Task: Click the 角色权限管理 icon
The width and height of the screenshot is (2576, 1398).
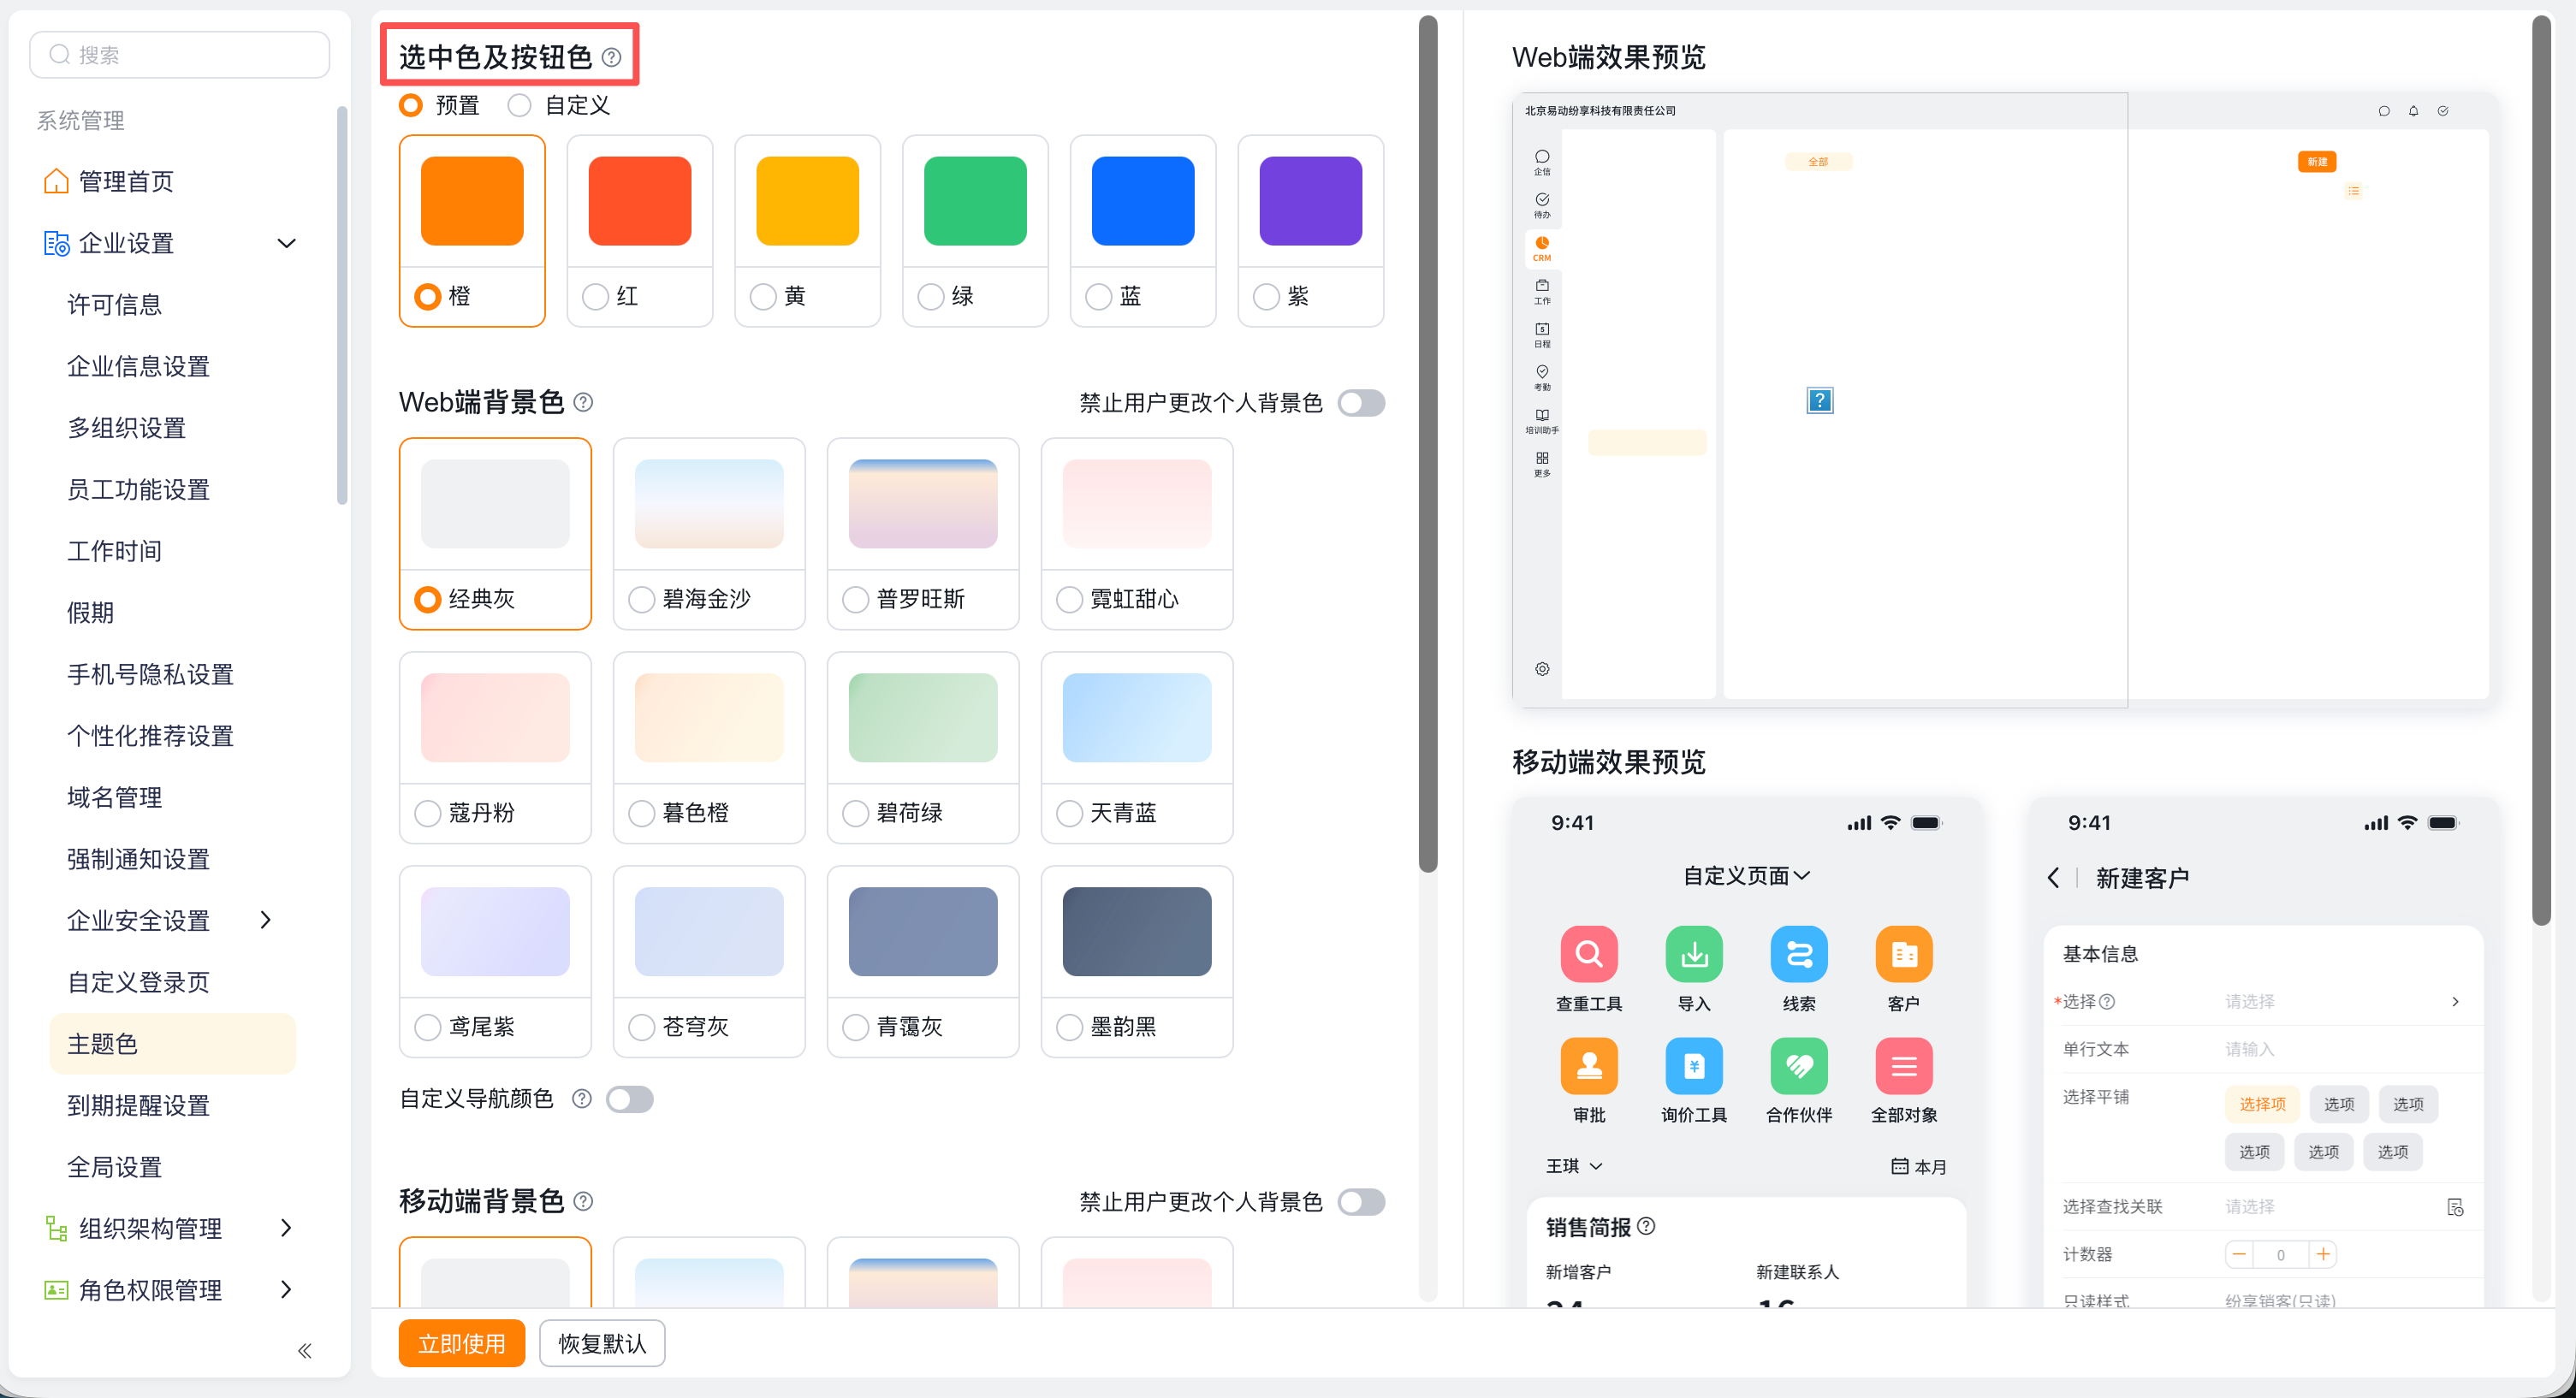Action: 56,1290
